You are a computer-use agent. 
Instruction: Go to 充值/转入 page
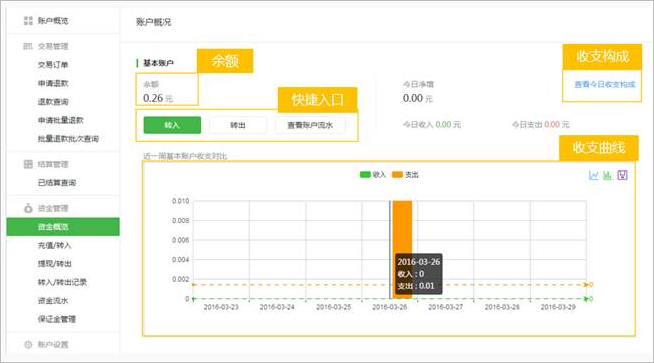(54, 245)
